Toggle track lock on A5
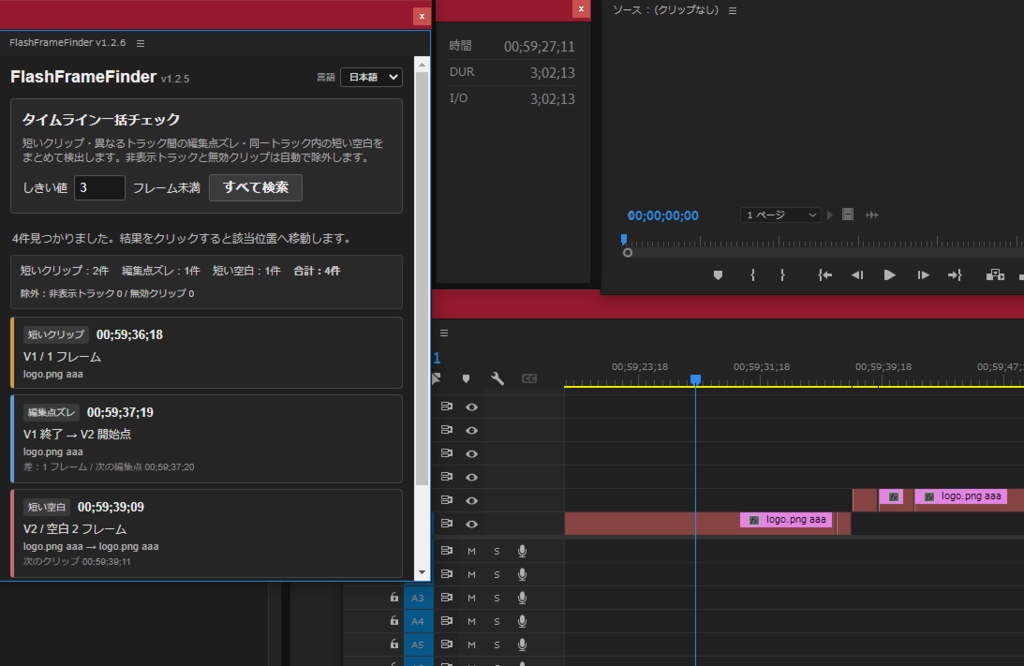 point(394,644)
